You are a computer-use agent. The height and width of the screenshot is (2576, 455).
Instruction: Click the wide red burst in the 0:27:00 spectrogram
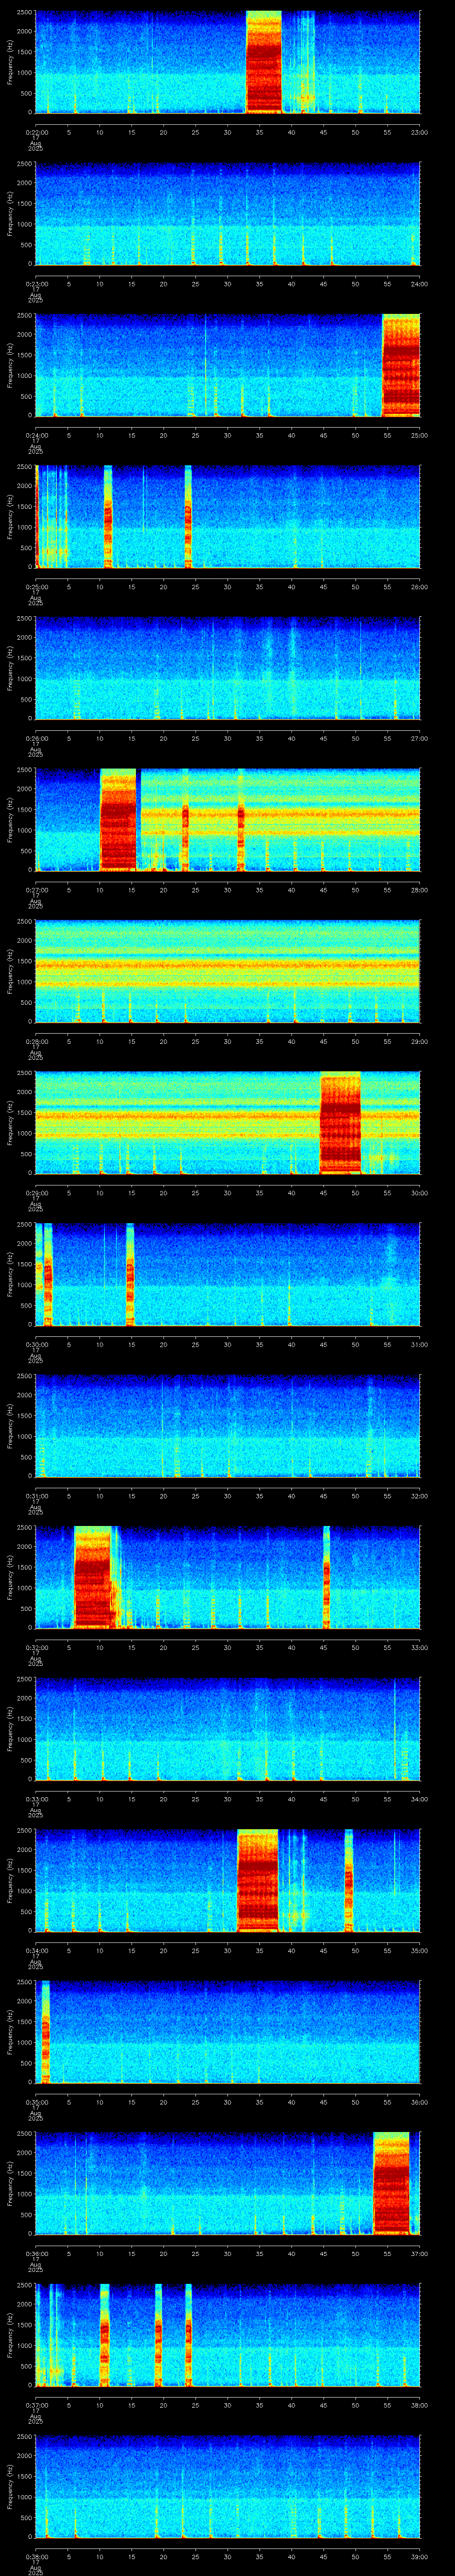[118, 819]
